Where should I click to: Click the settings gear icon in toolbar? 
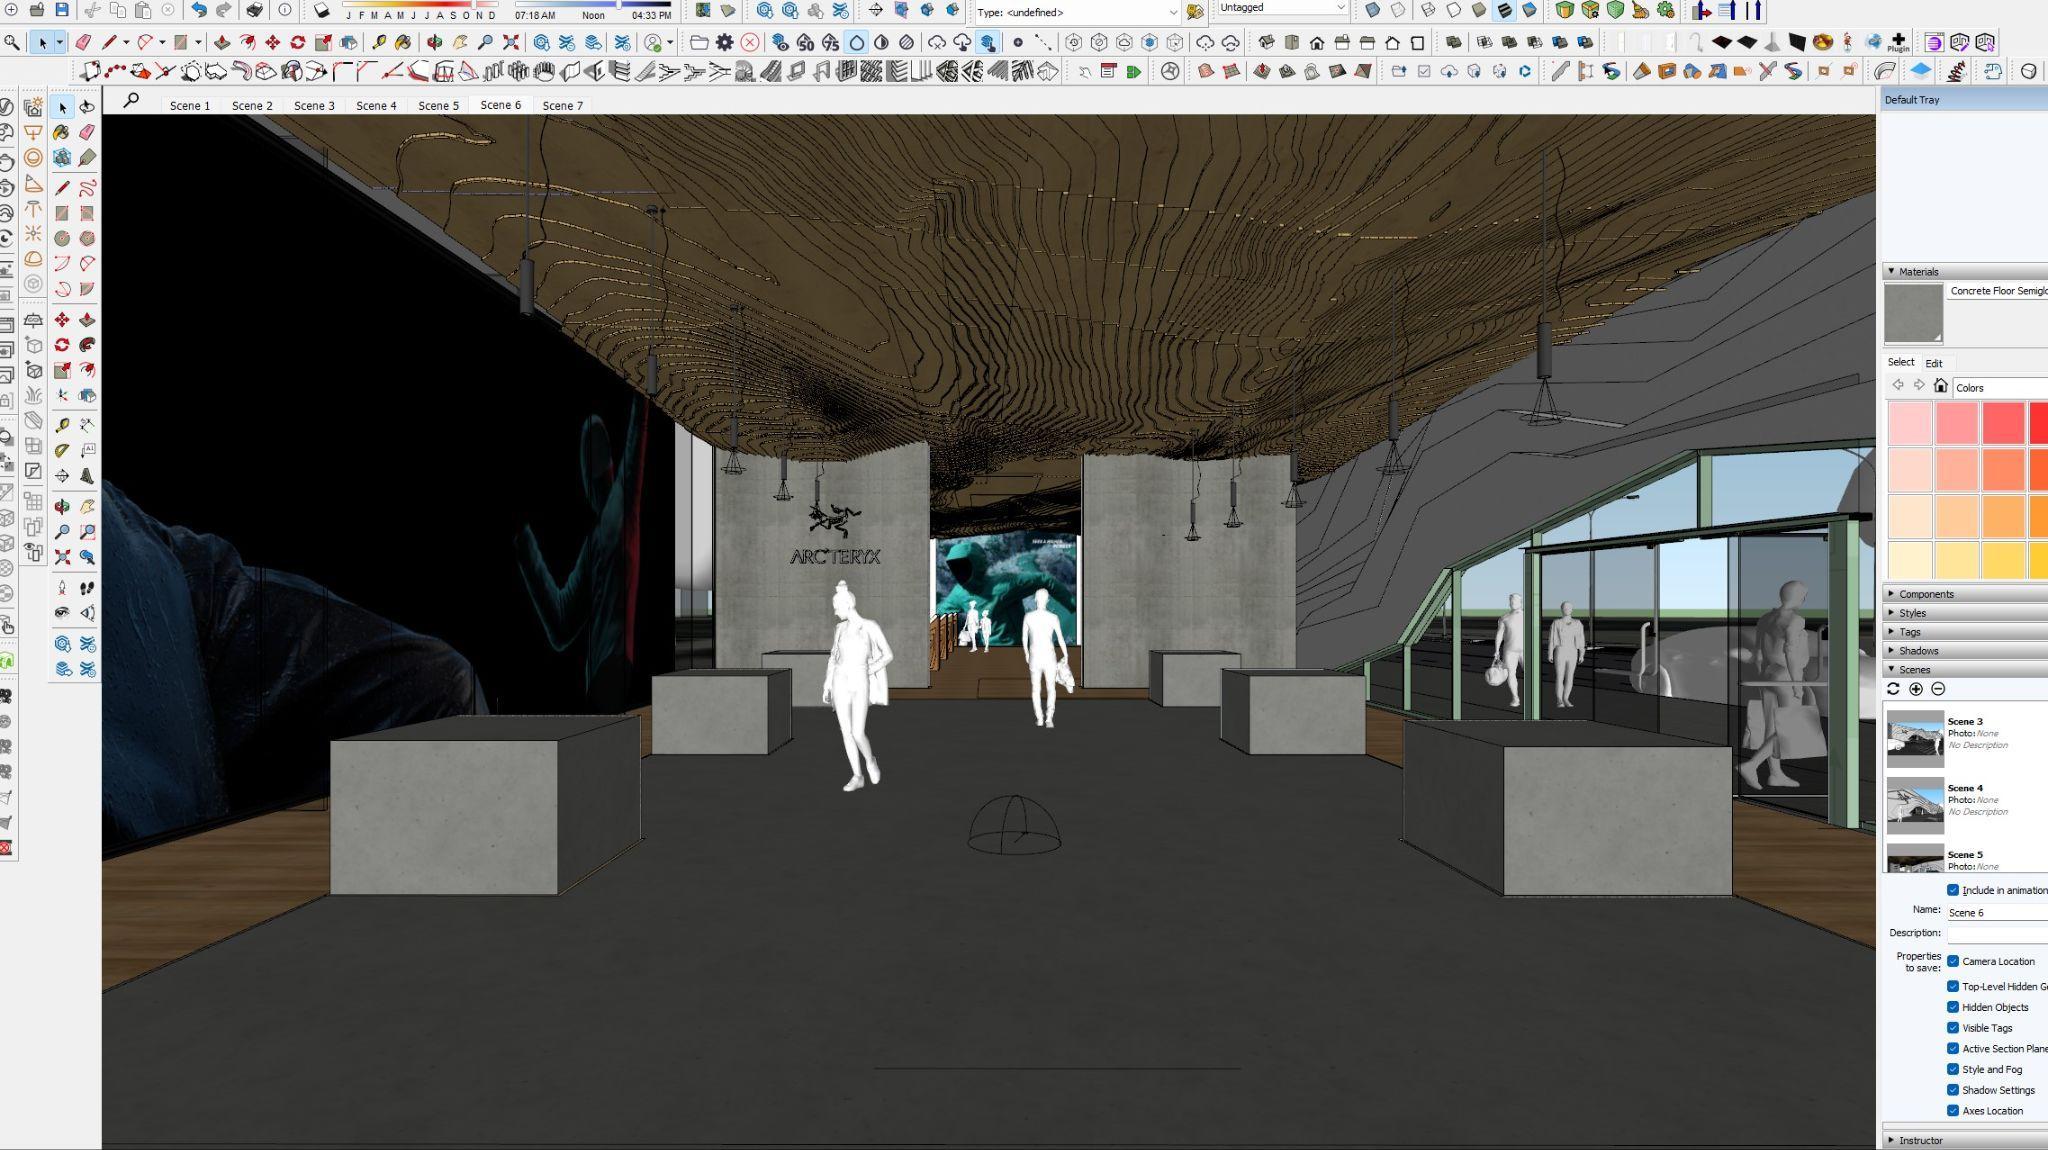point(724,42)
